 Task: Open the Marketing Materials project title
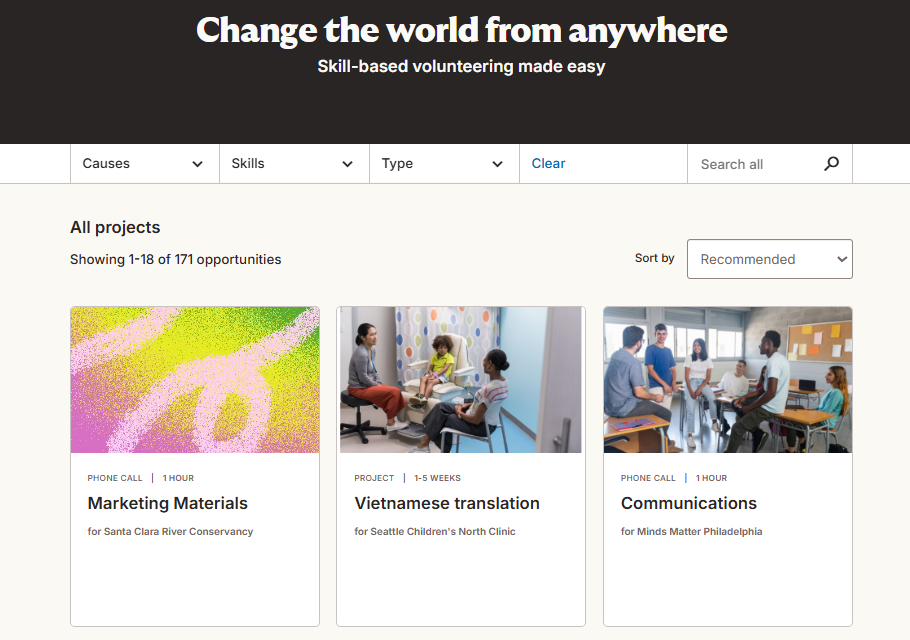click(168, 503)
